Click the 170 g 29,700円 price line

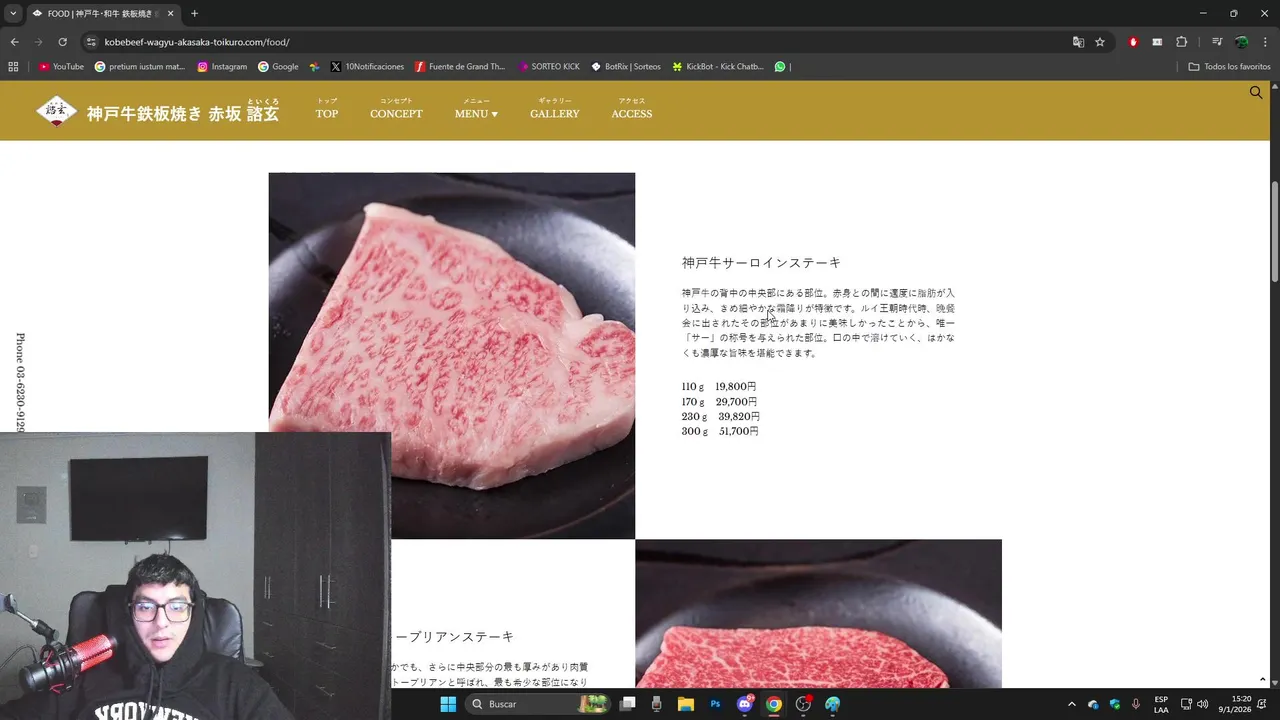[719, 402]
